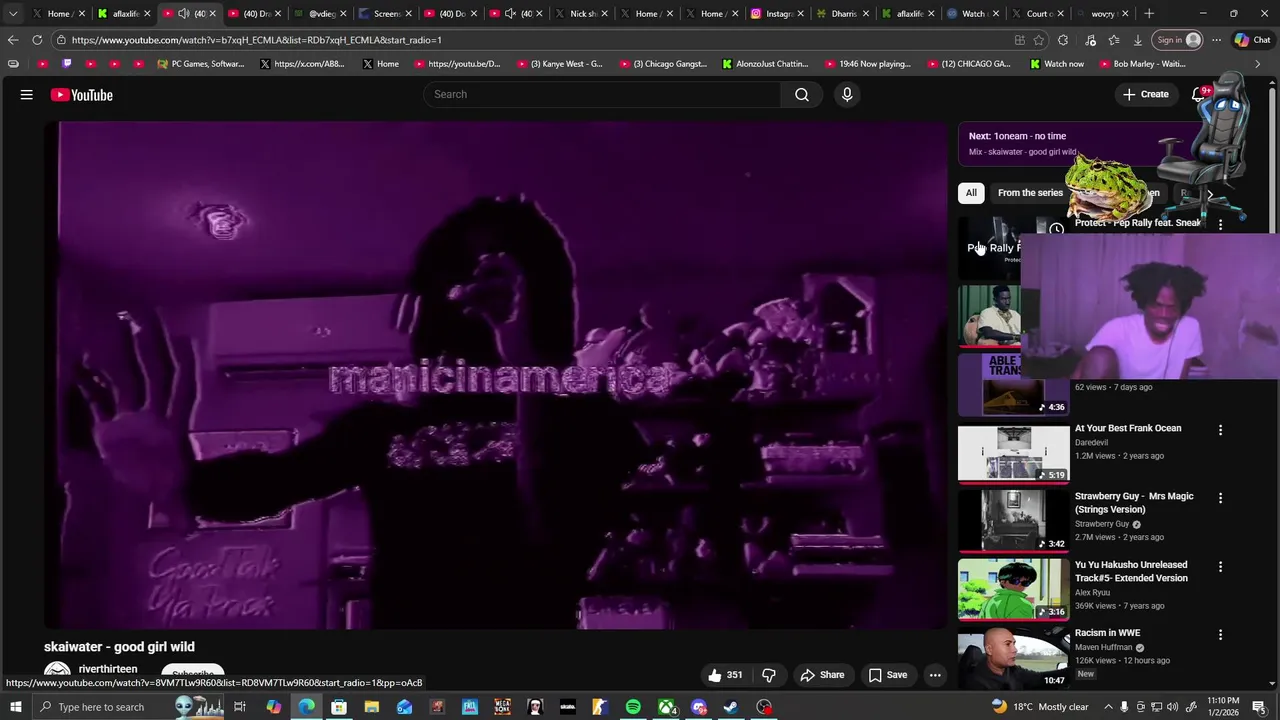Open the Copilot Chat button

coord(1254,40)
